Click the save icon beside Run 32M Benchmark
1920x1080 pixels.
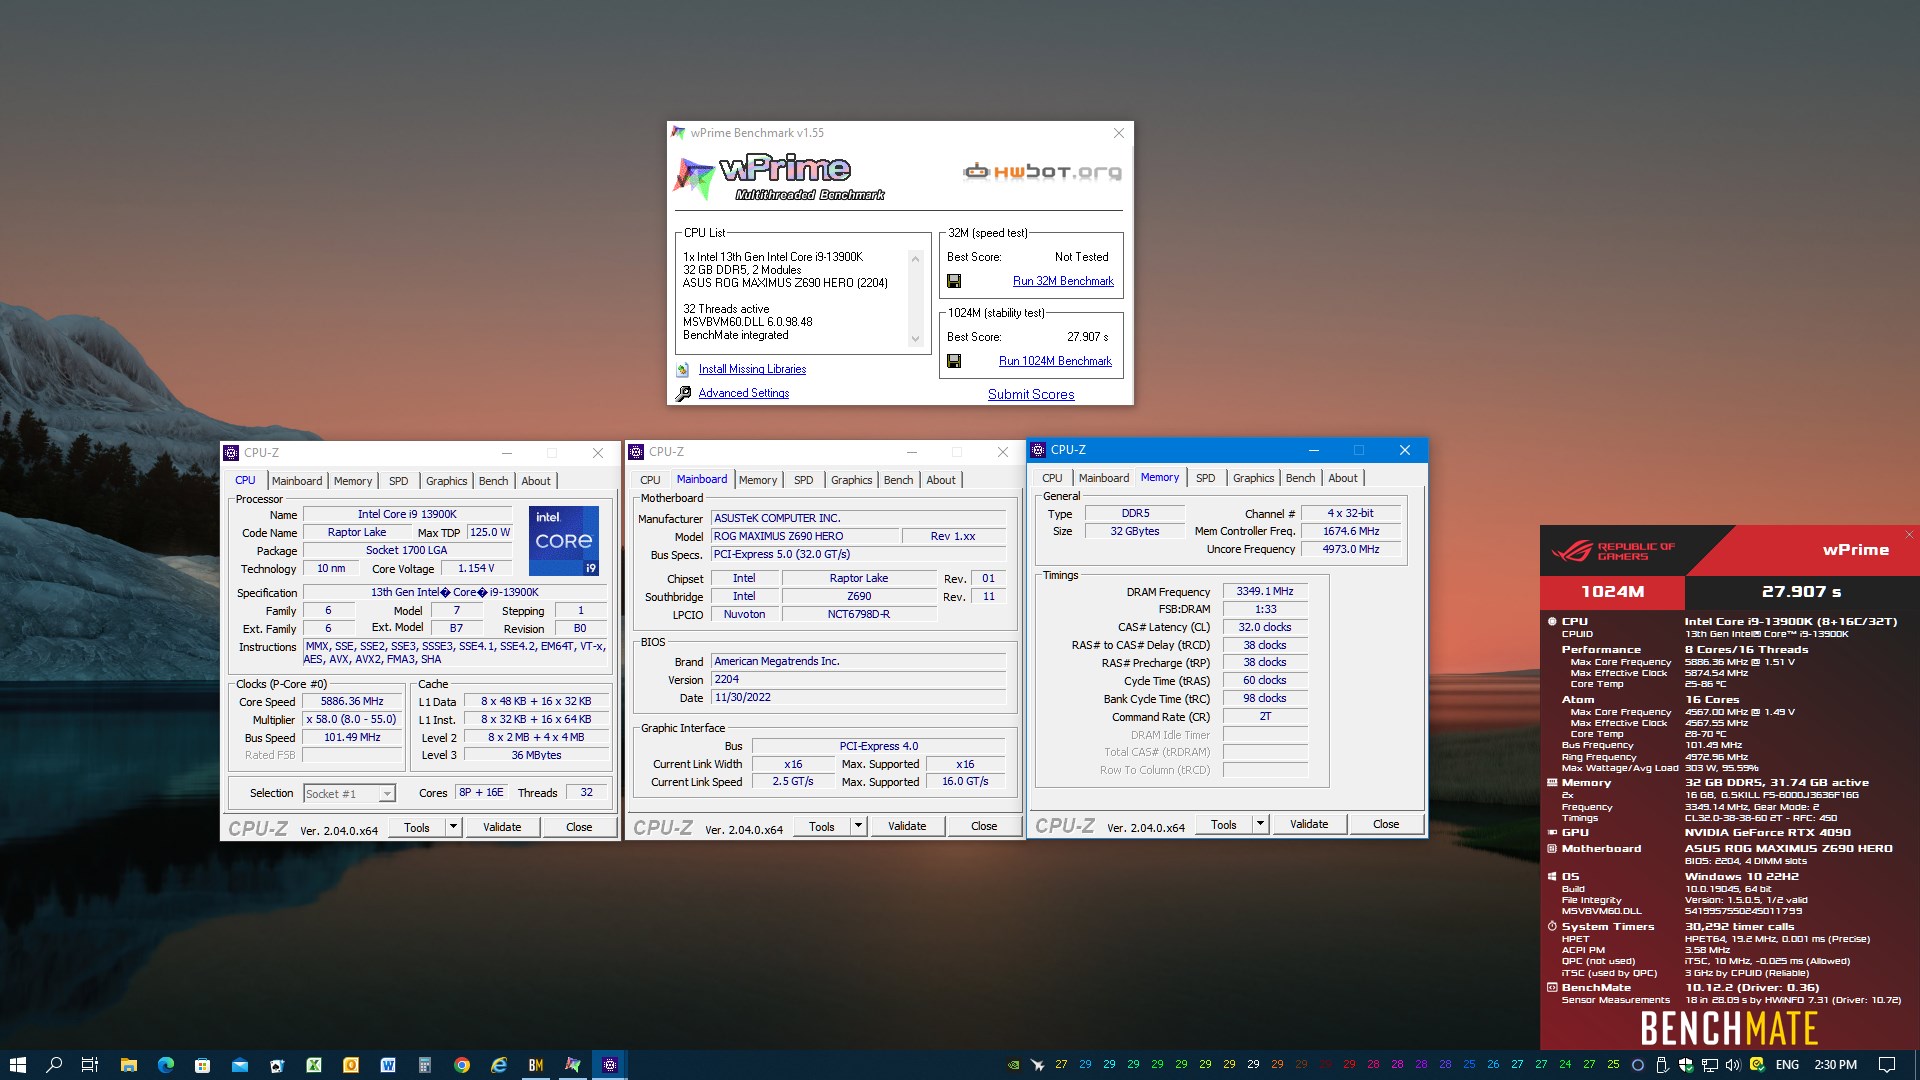point(954,282)
